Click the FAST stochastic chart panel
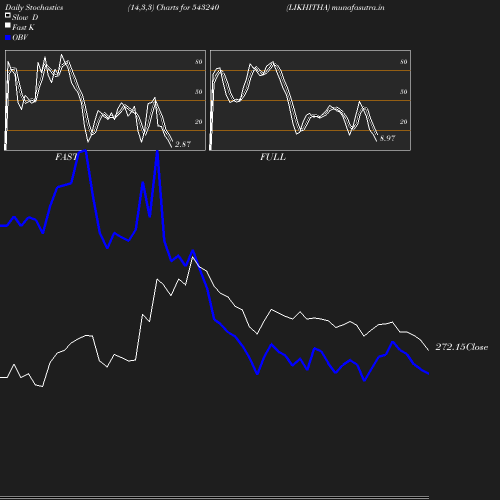This screenshot has width=500, height=500. (105, 100)
